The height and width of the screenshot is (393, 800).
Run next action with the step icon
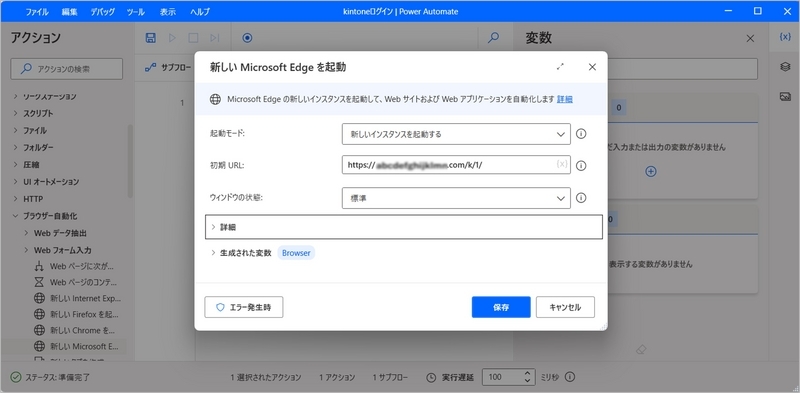click(x=214, y=37)
